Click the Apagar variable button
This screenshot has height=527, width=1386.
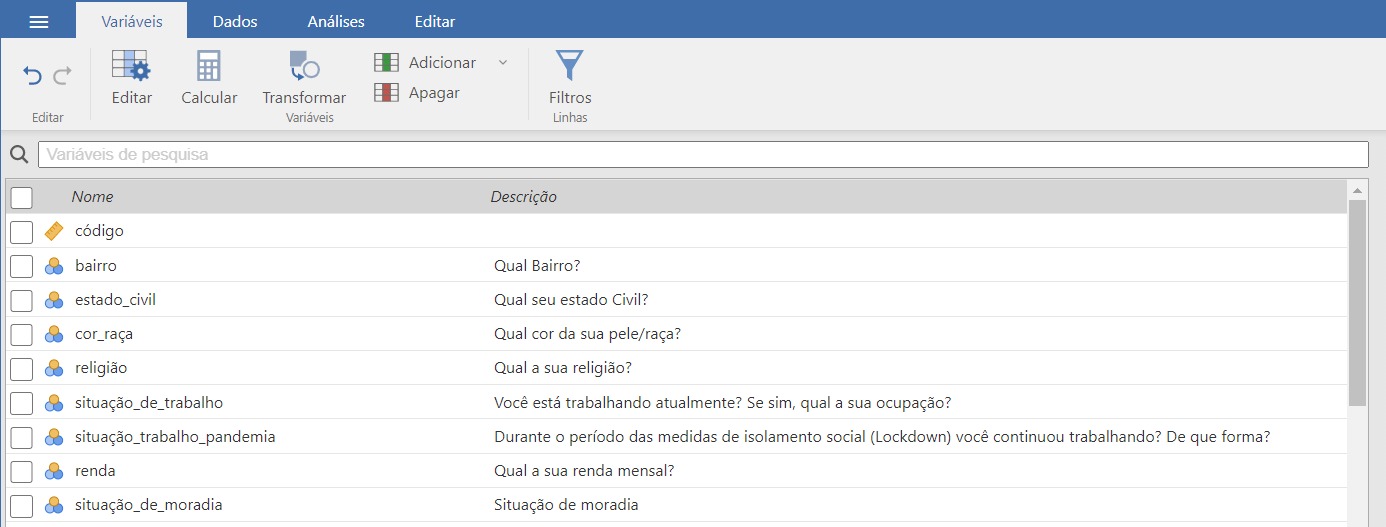coord(417,93)
